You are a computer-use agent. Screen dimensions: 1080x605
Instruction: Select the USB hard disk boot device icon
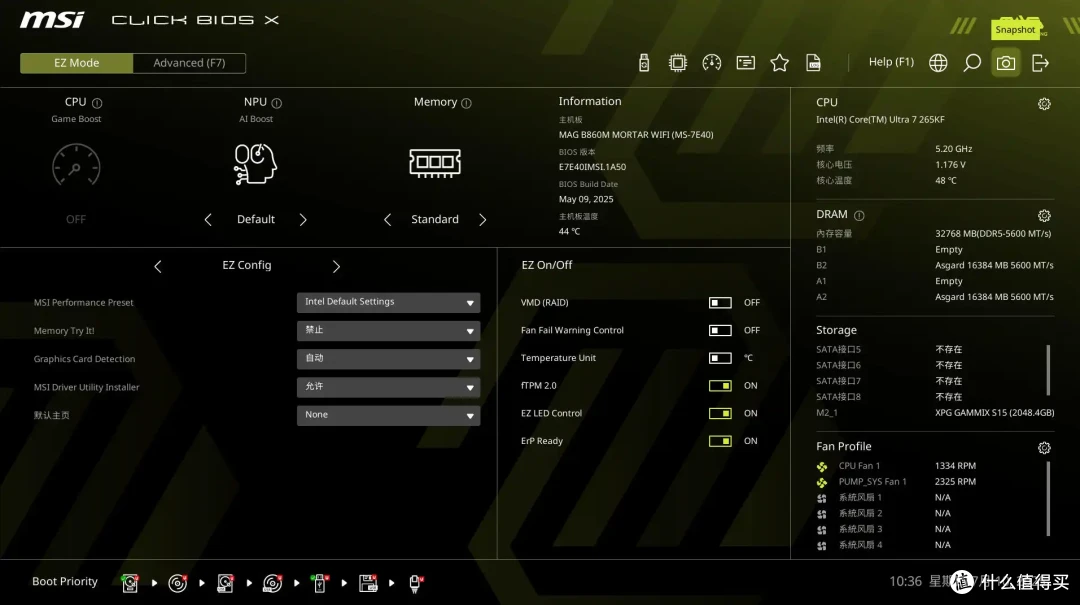tap(225, 583)
